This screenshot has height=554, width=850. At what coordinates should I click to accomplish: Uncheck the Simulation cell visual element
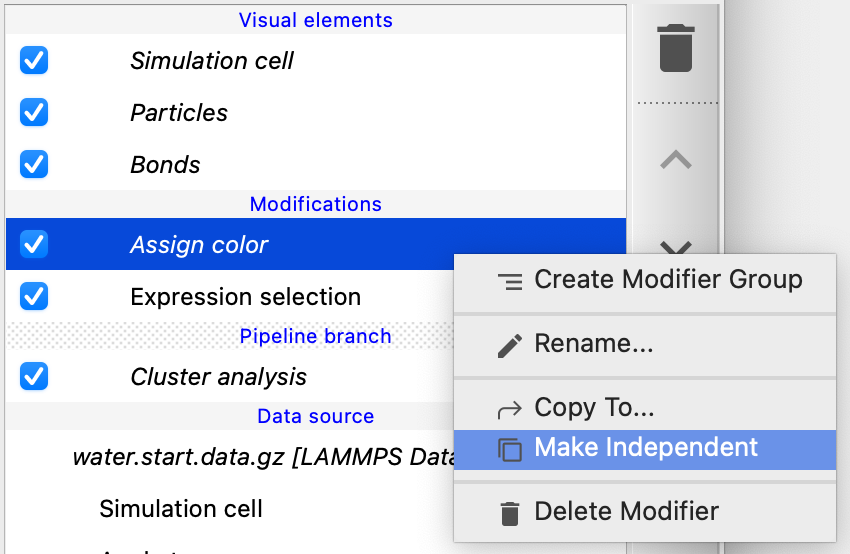coord(34,61)
